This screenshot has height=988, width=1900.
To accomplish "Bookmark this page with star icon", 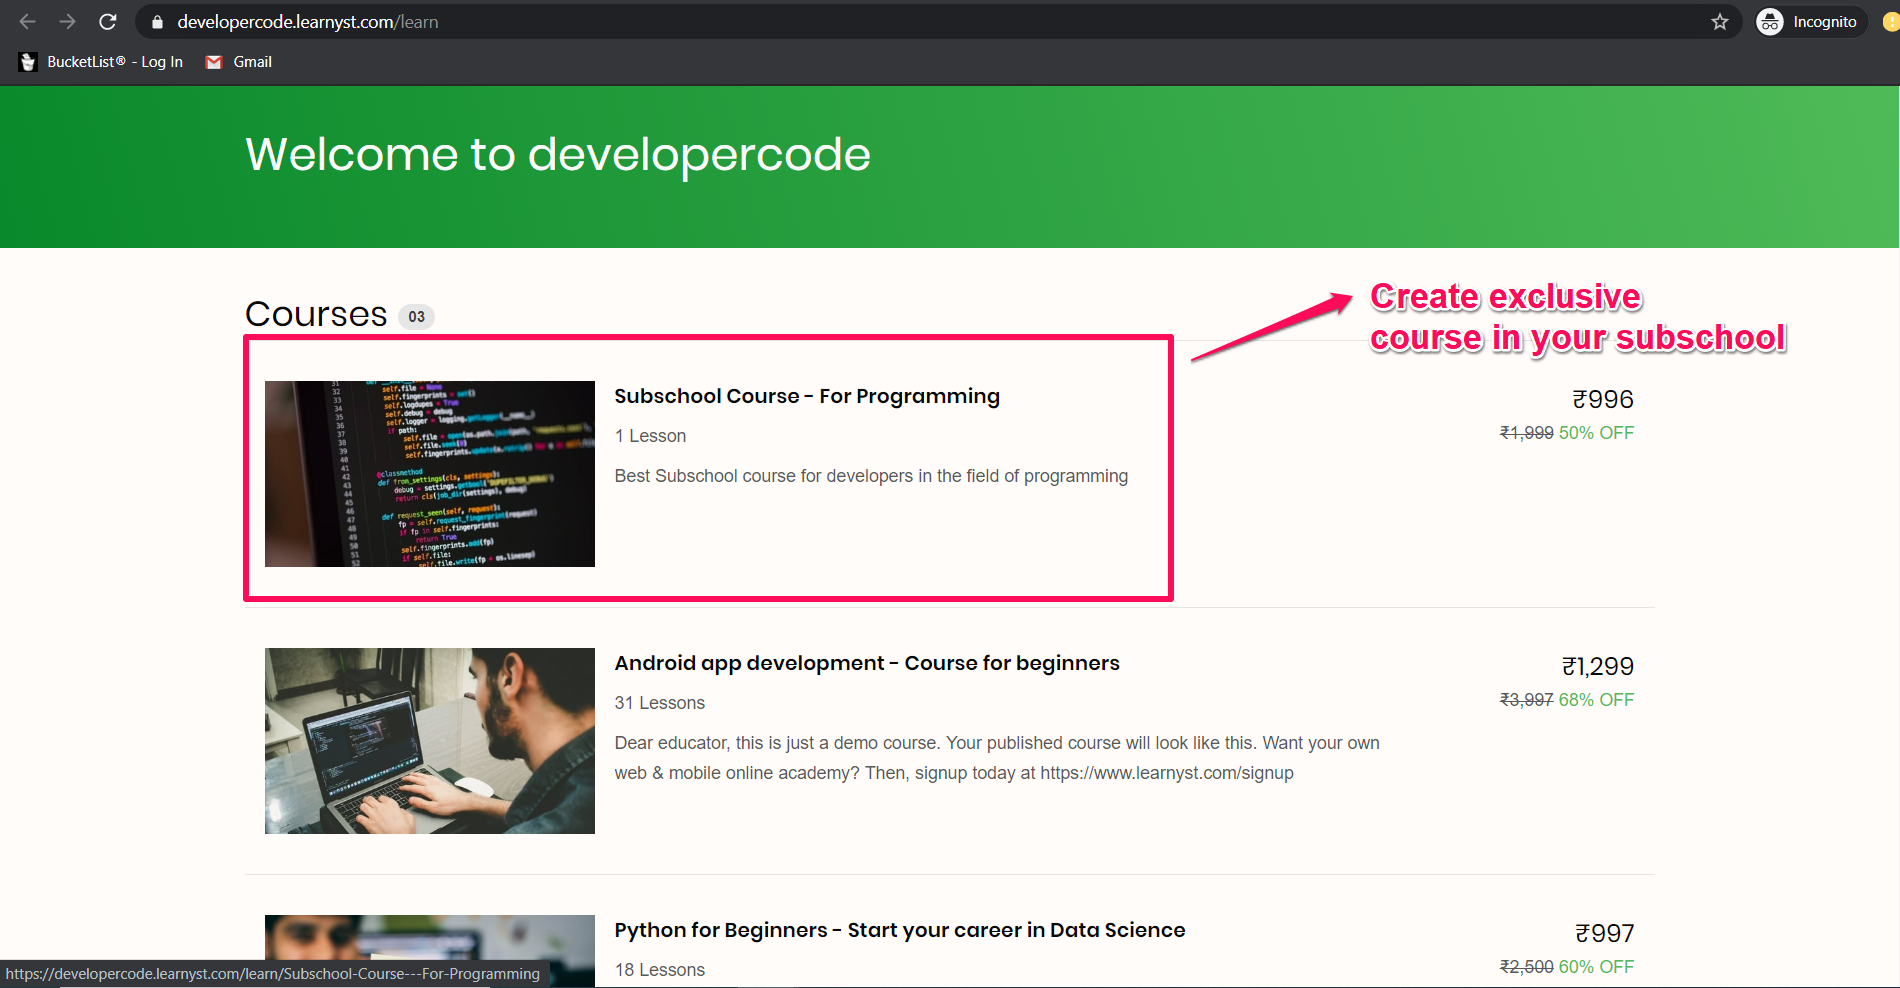I will 1719,22.
